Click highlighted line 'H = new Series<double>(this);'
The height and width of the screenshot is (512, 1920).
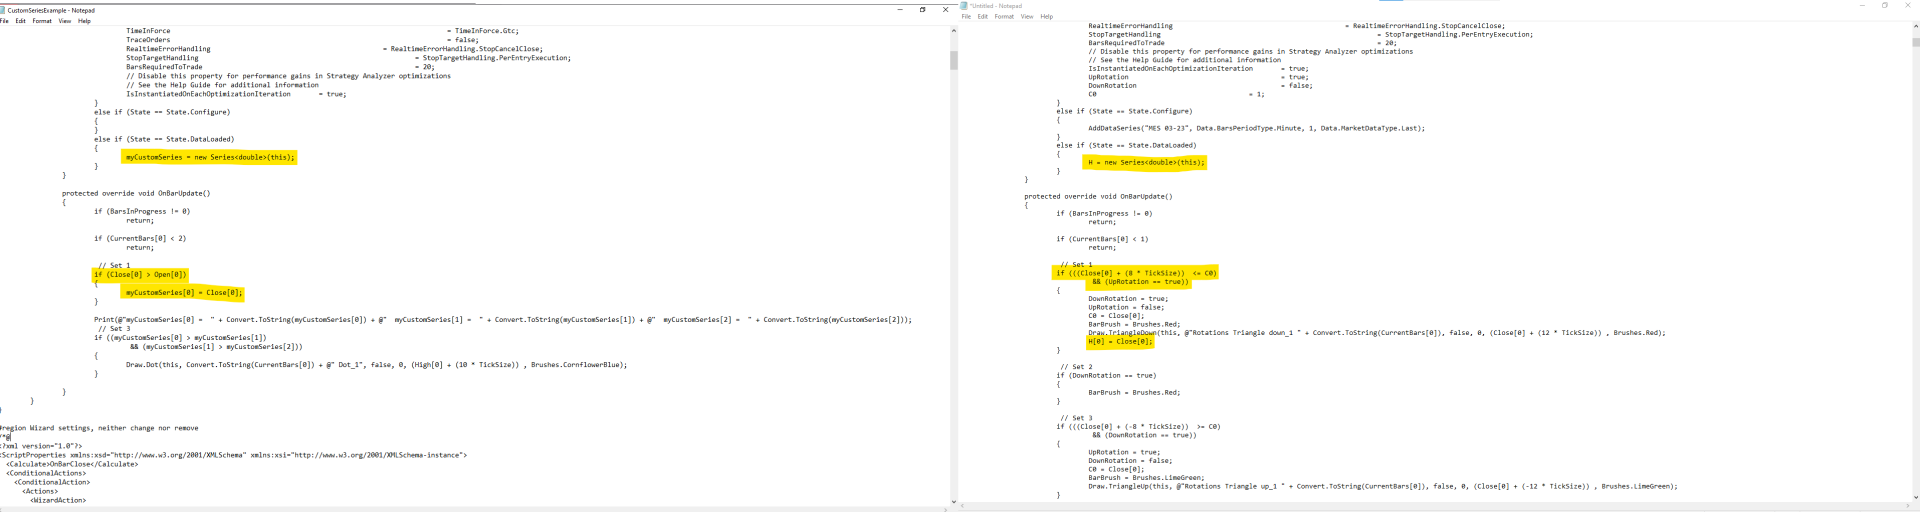pos(1146,162)
